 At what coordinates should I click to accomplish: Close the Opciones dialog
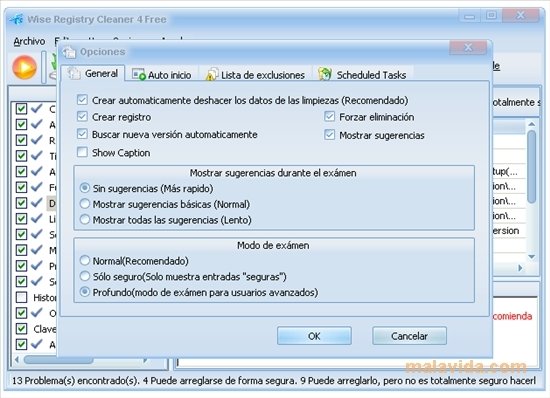[x=468, y=48]
